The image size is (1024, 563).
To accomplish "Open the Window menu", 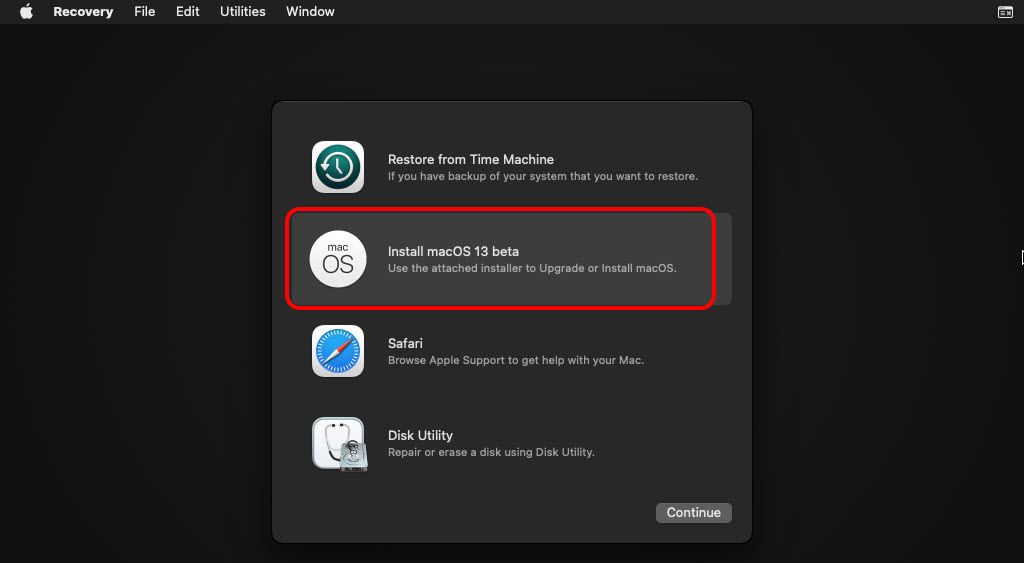I will click(310, 12).
